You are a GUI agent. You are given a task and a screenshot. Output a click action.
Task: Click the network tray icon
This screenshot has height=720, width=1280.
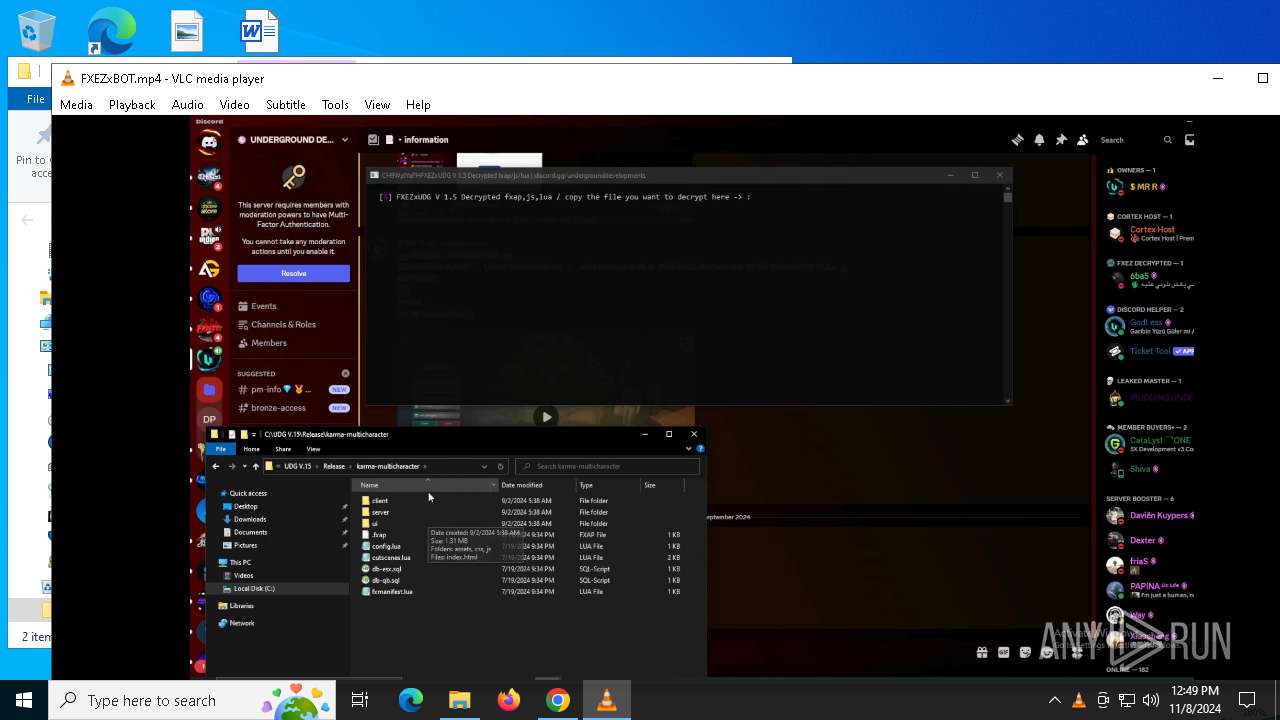pyautogui.click(x=1127, y=700)
